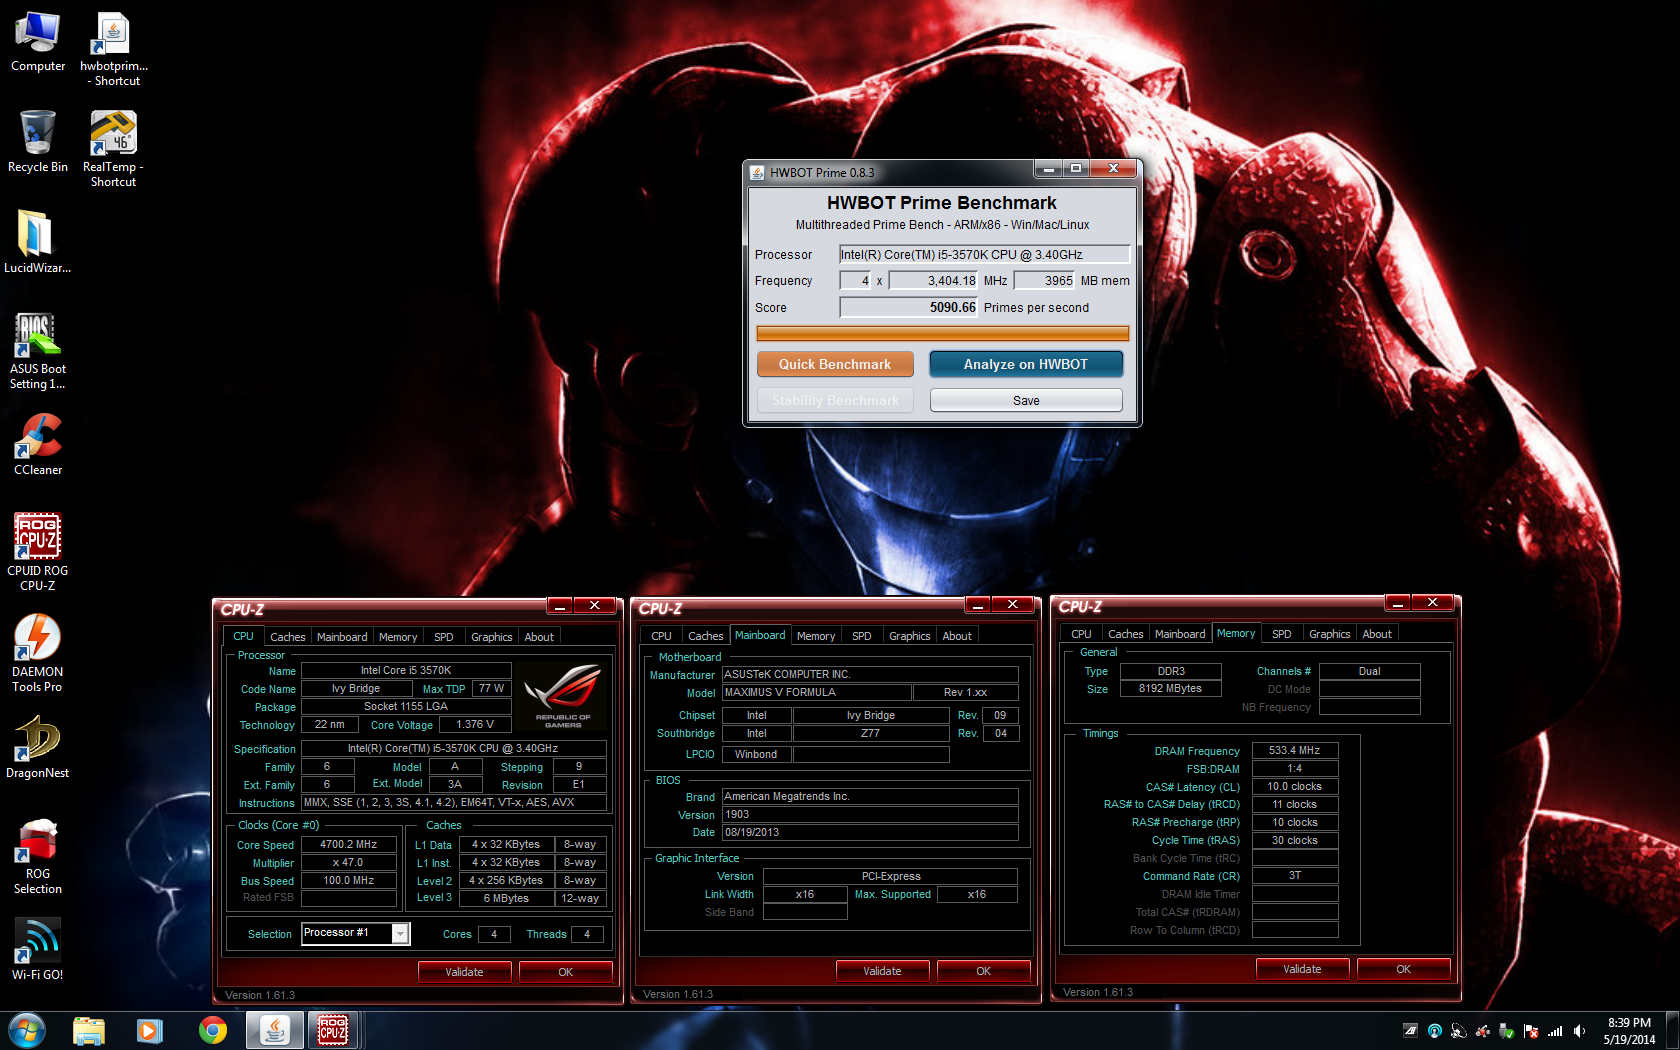Click the blue network user tray icon
The height and width of the screenshot is (1050, 1680).
pos(1435,1031)
